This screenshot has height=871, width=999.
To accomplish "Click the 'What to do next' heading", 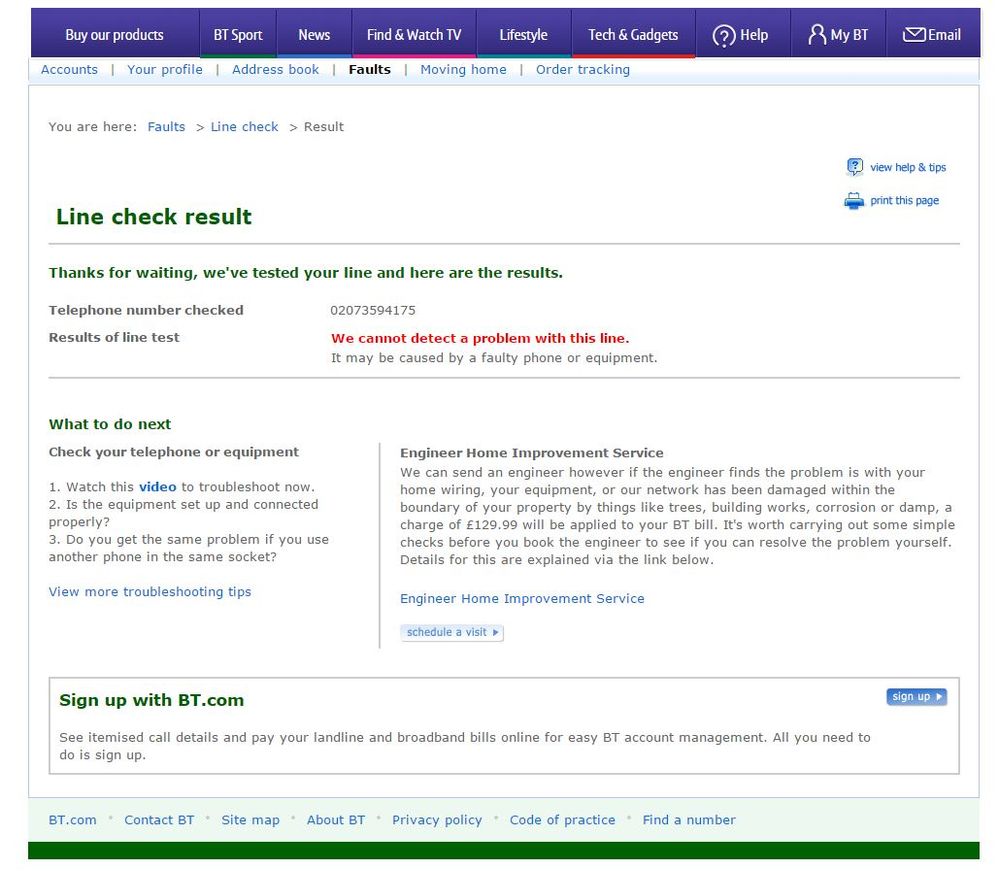I will click(110, 424).
